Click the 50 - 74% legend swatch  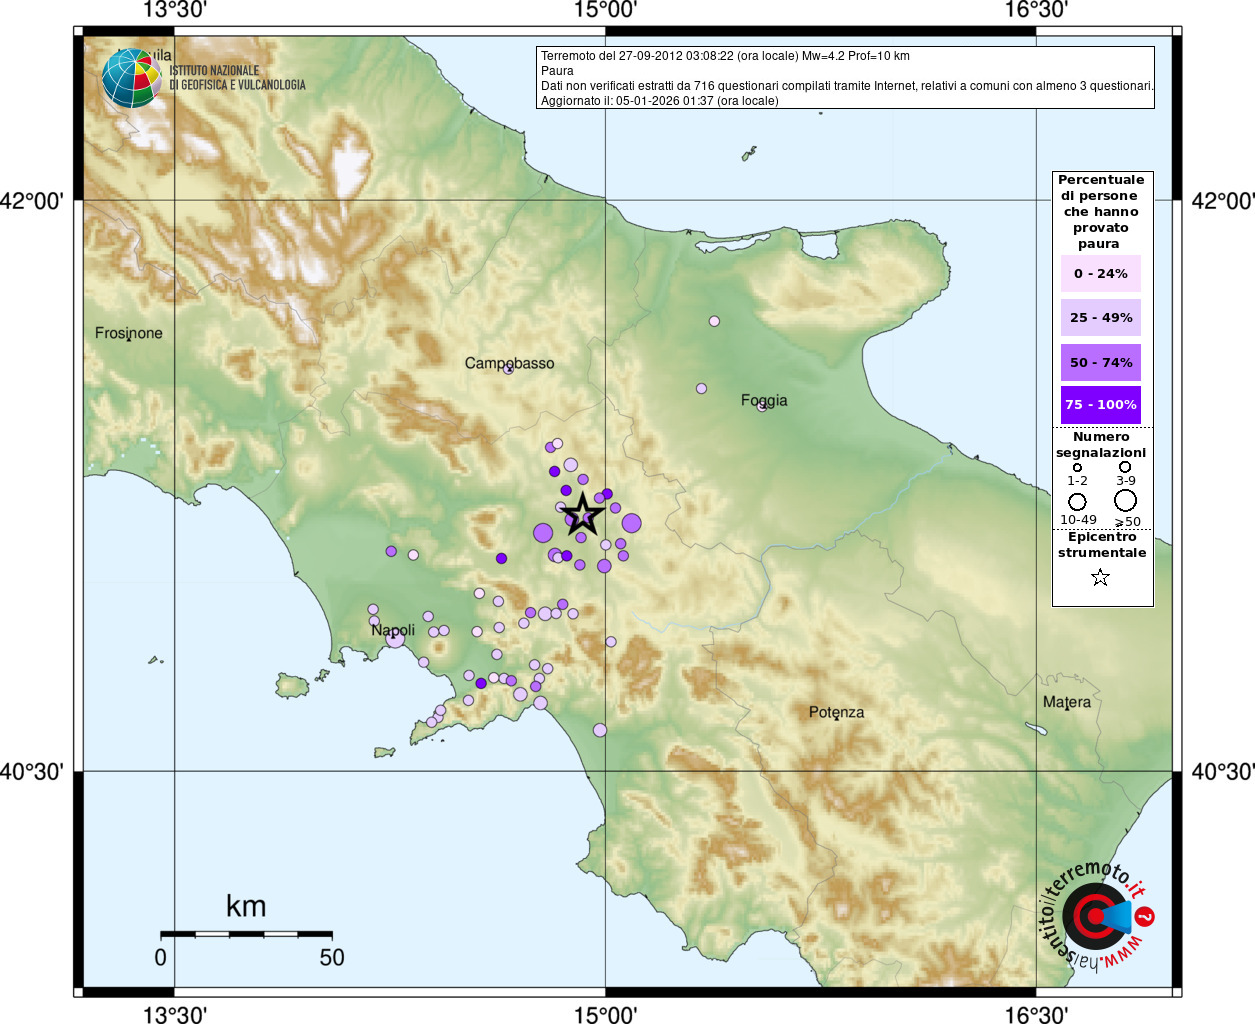click(1100, 362)
